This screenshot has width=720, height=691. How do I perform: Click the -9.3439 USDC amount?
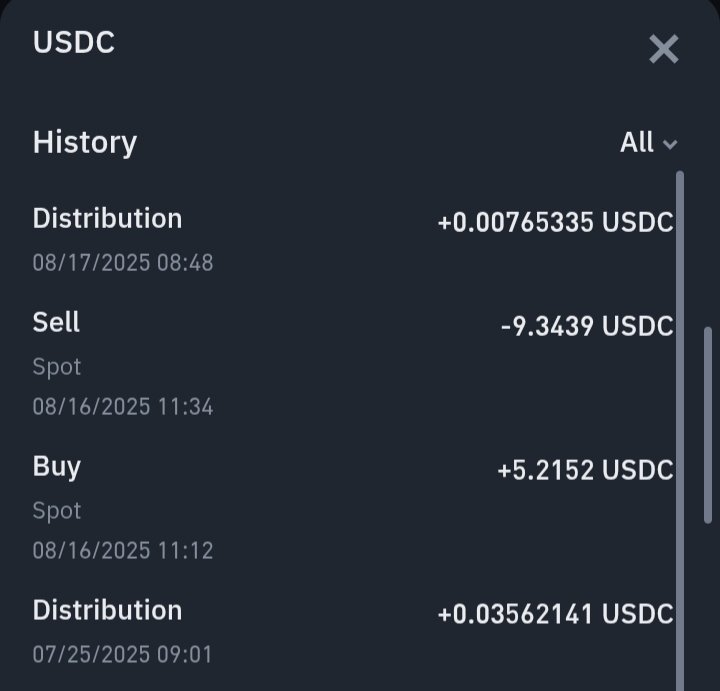tap(587, 326)
